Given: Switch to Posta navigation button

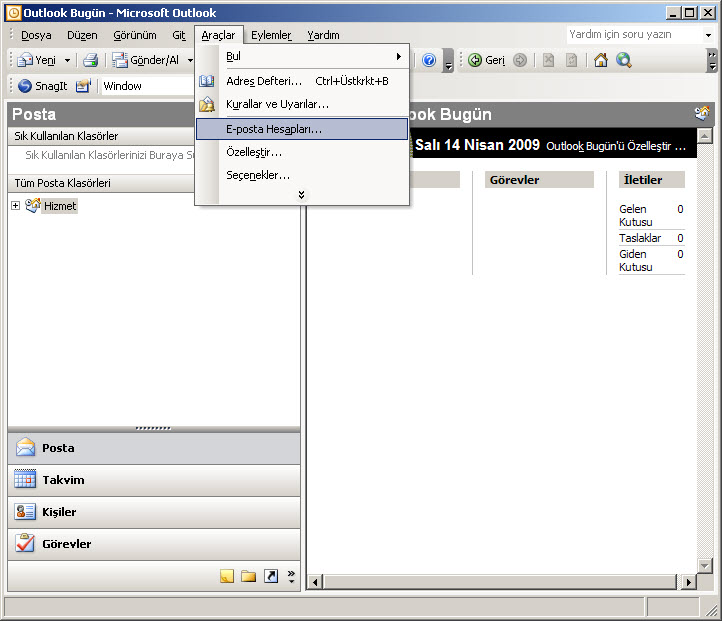Looking at the screenshot, I should pyautogui.click(x=154, y=448).
